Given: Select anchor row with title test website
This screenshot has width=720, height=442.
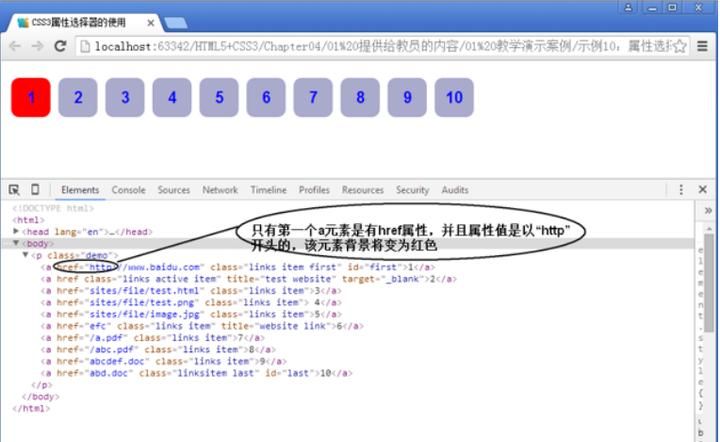Looking at the screenshot, I should (248, 279).
